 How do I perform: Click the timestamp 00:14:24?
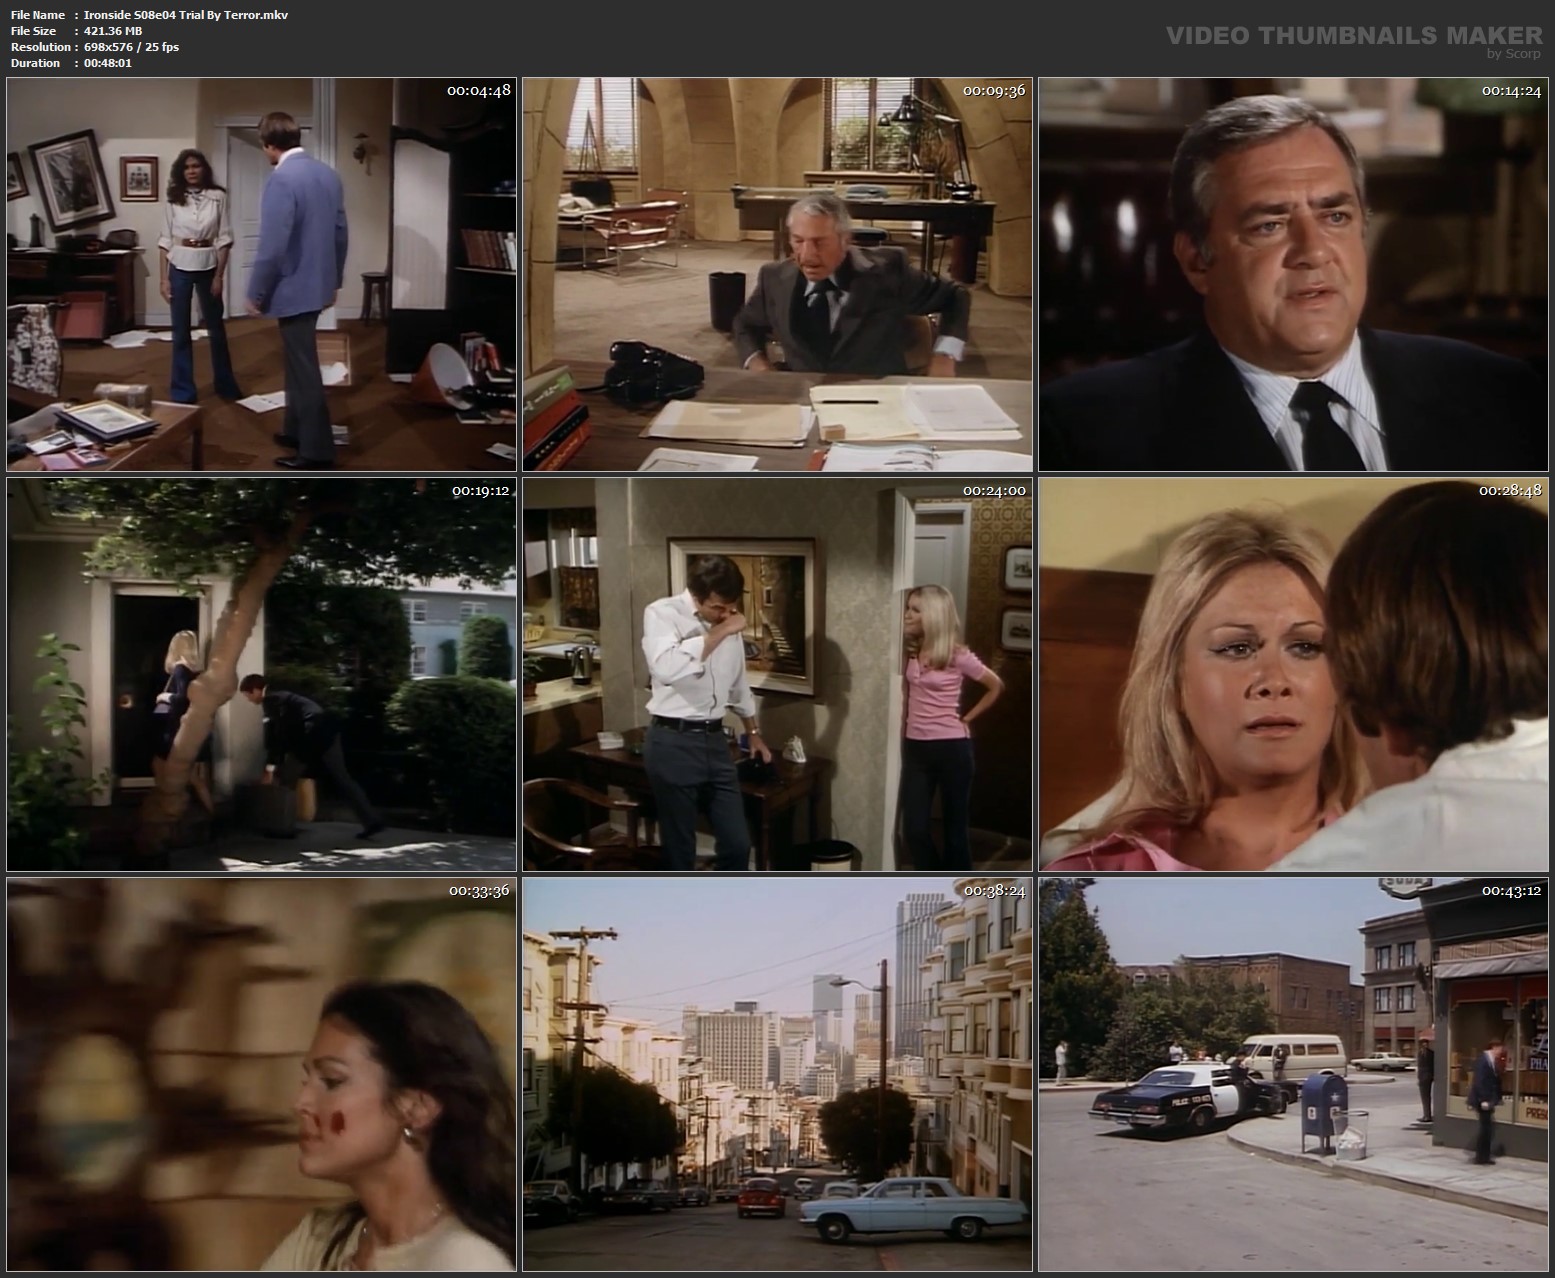(x=1511, y=90)
